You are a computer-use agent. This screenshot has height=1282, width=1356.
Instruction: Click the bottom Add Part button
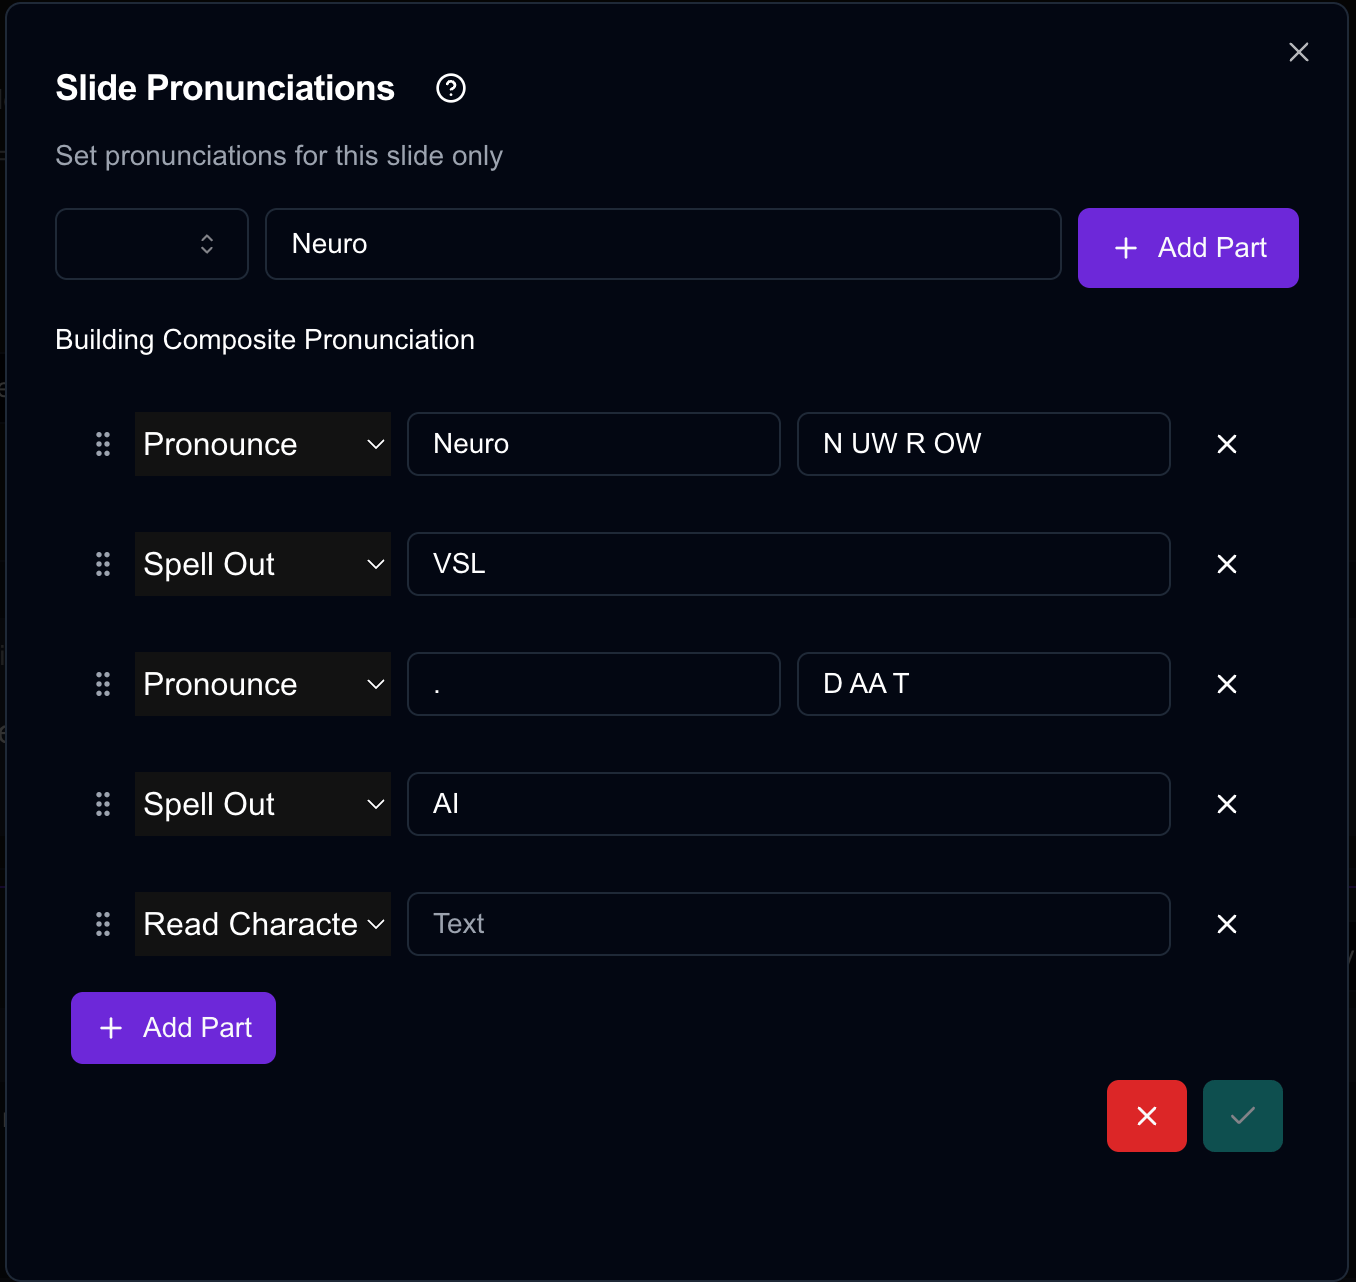tap(173, 1027)
